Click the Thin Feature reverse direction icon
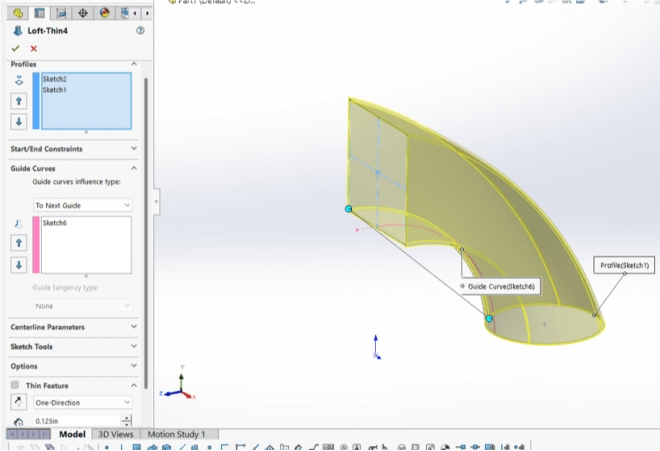 click(x=18, y=402)
